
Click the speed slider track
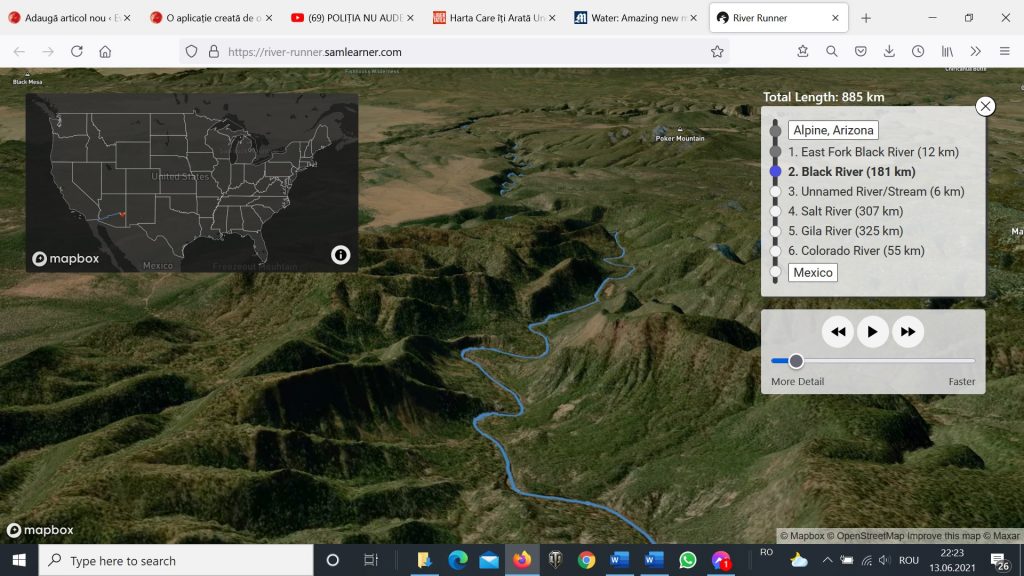click(x=880, y=361)
